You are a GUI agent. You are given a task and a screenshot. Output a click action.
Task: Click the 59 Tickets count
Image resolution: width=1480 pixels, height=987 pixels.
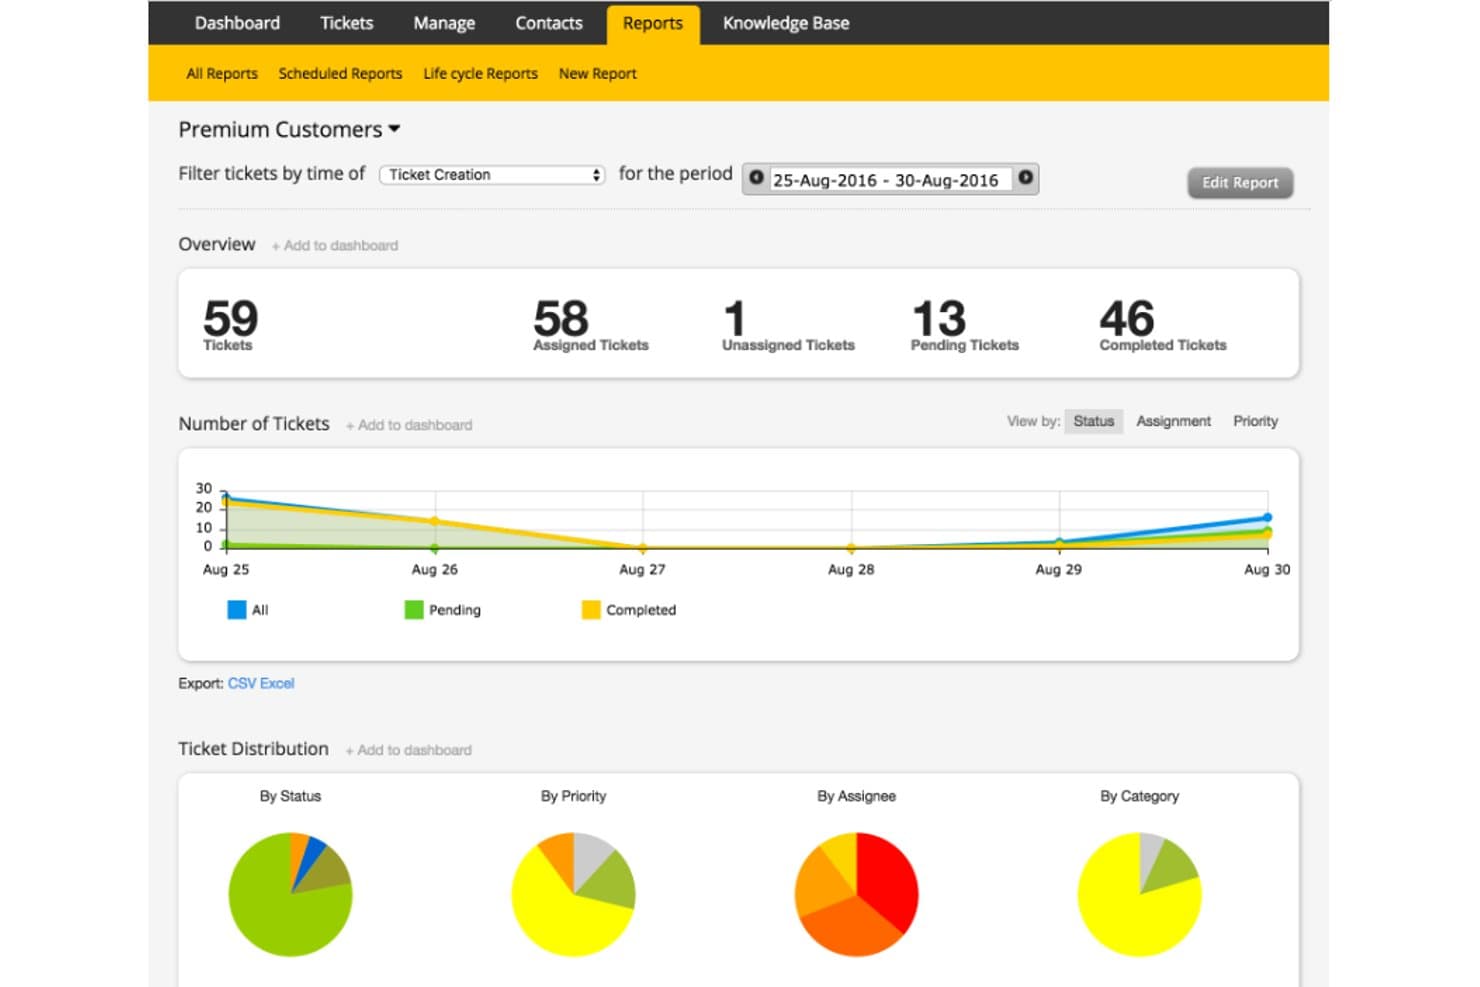[x=230, y=325]
